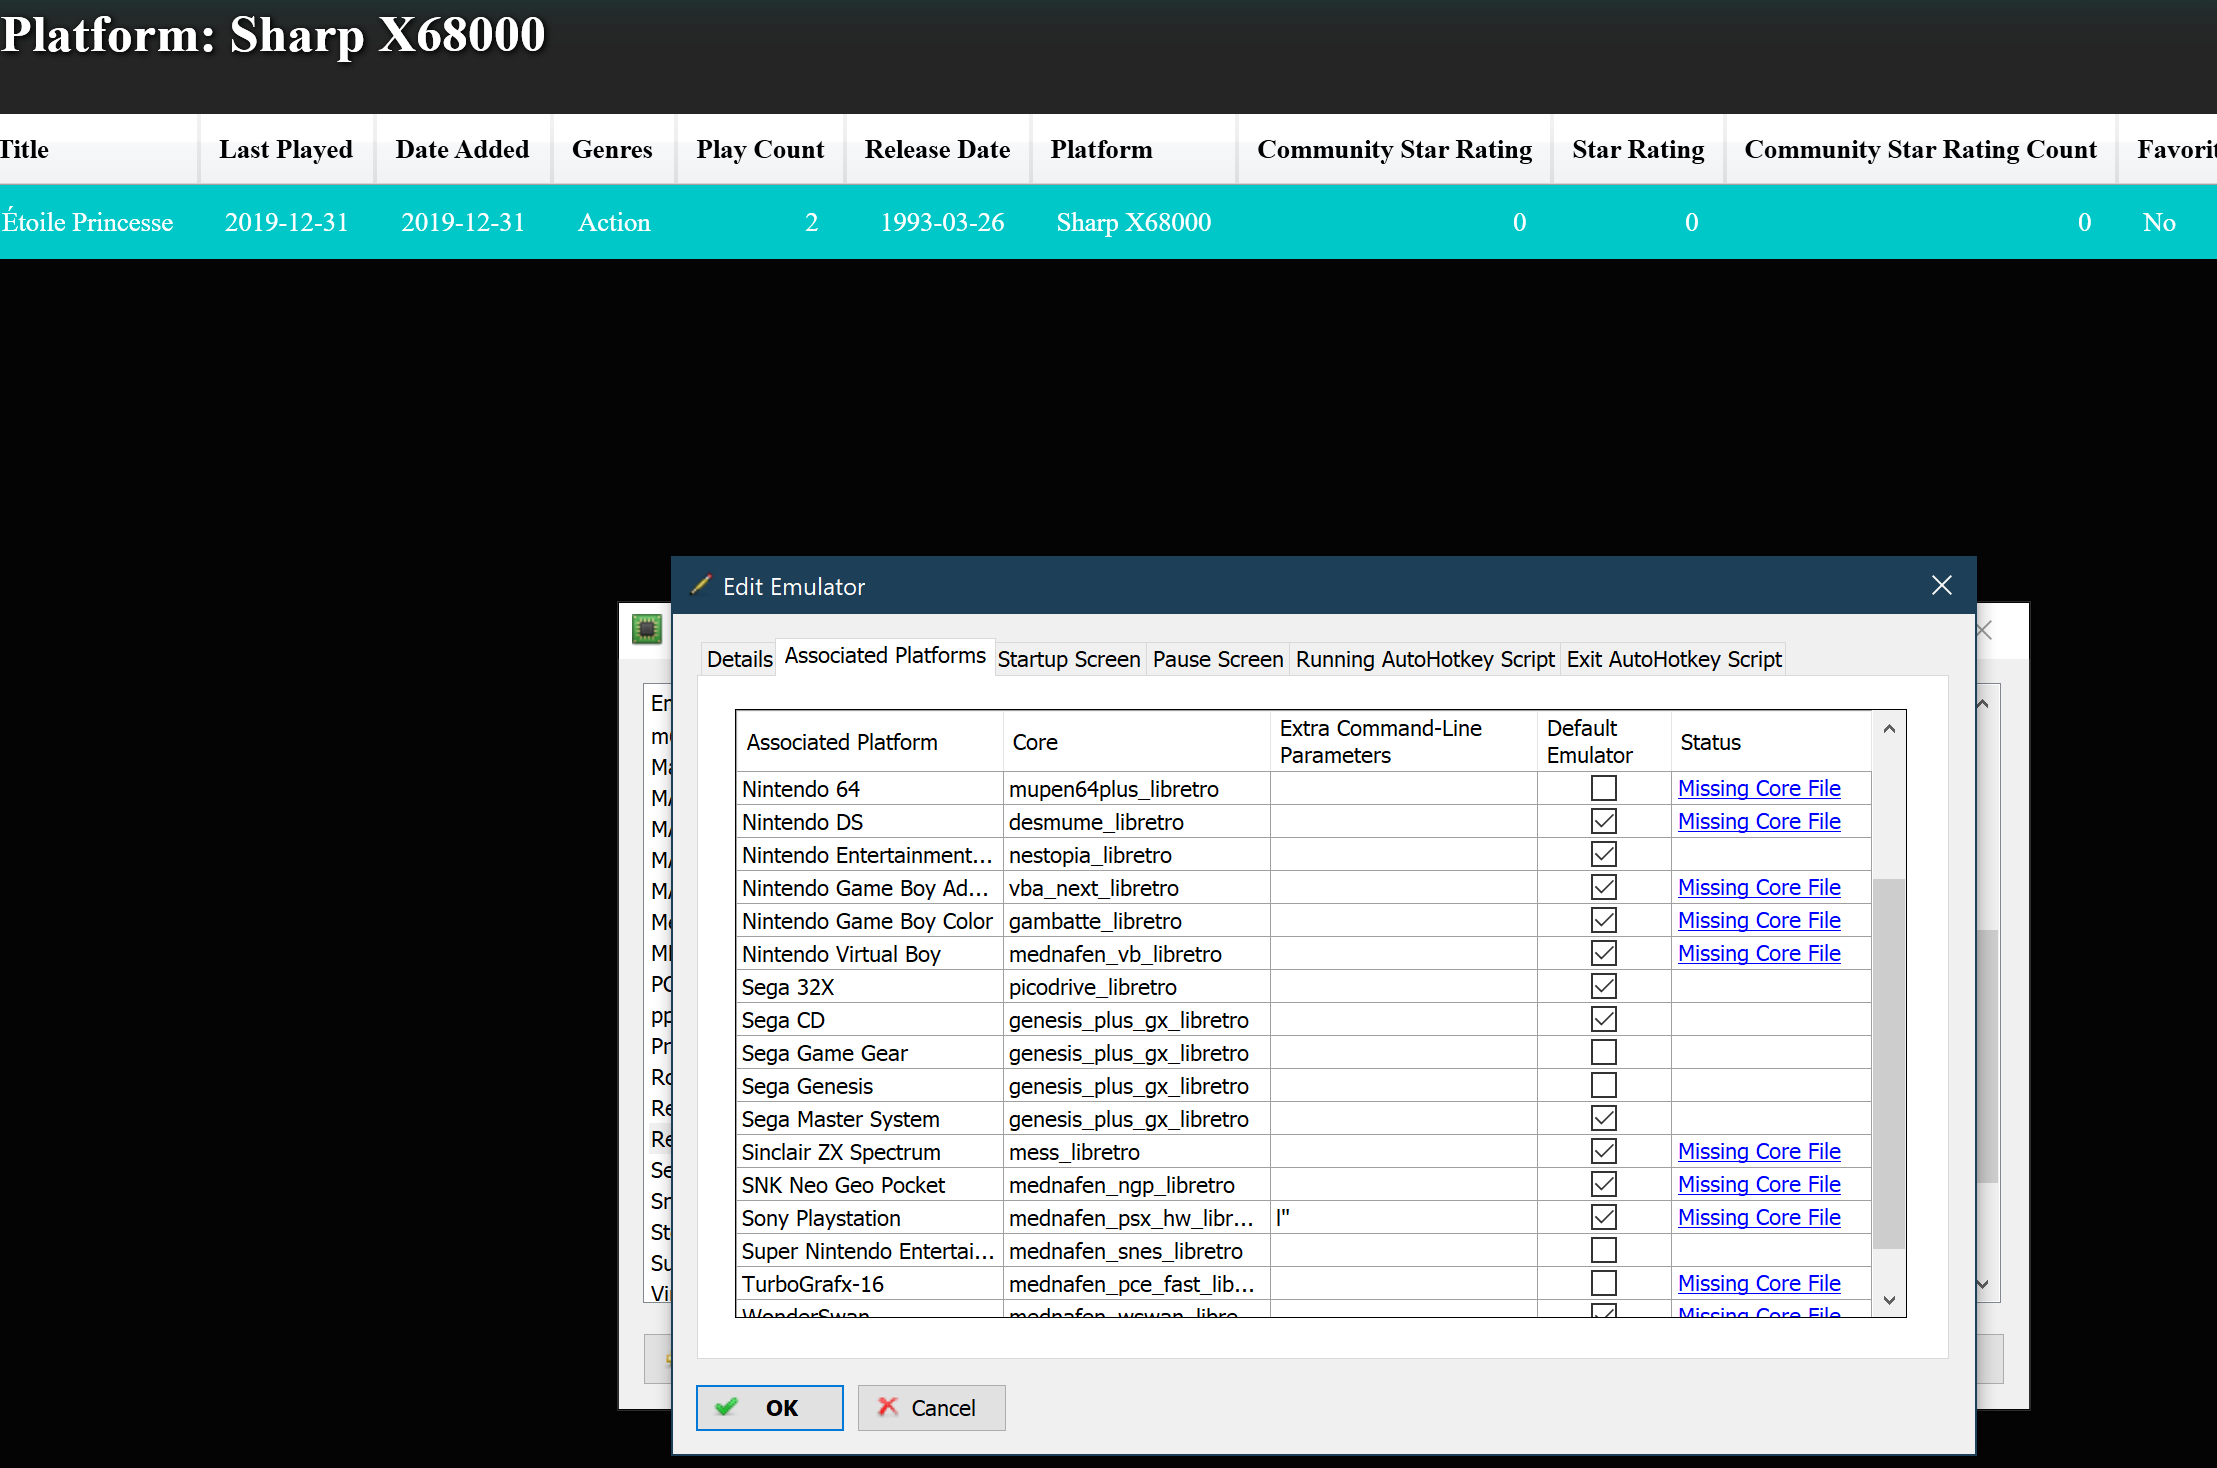This screenshot has width=2217, height=1468.
Task: Select the Sega Genesis platform row
Action: pos(869,1085)
